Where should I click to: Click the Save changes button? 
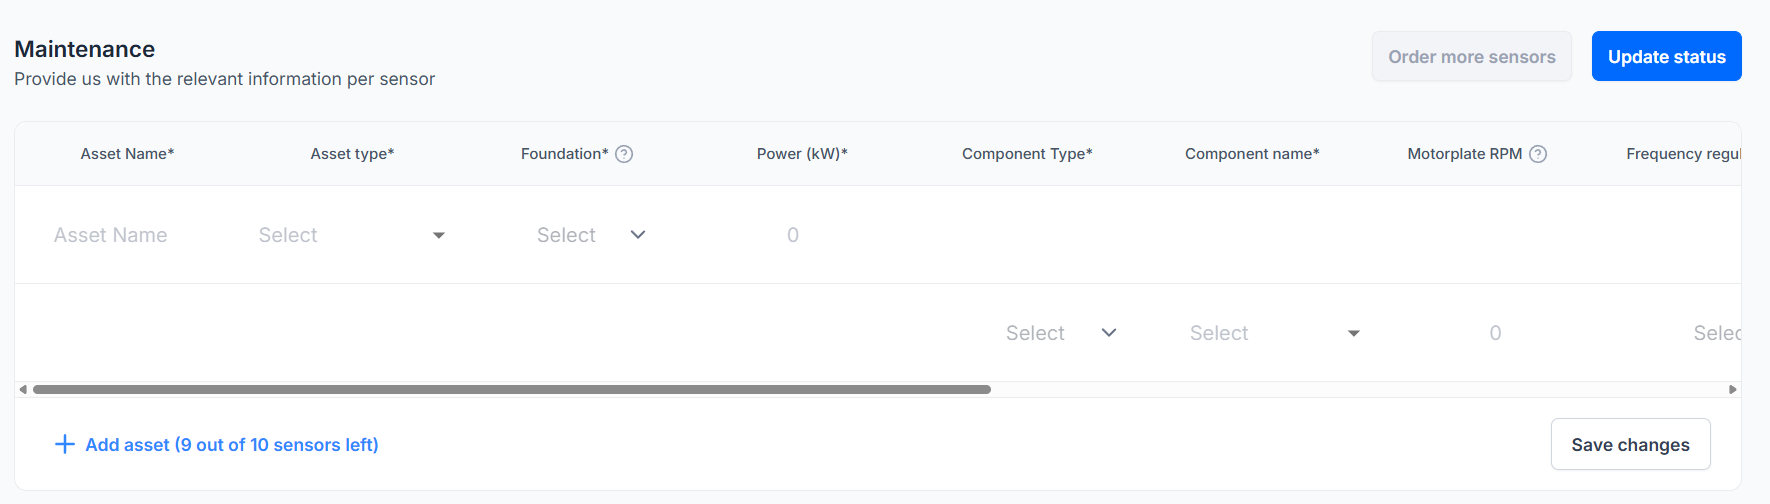click(1630, 444)
